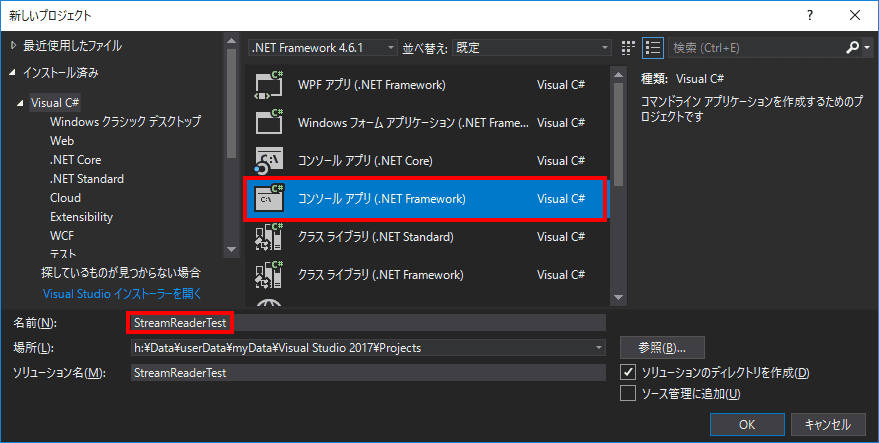The width and height of the screenshot is (879, 443).
Task: Select the .NET Standard category
Action: coord(87,179)
